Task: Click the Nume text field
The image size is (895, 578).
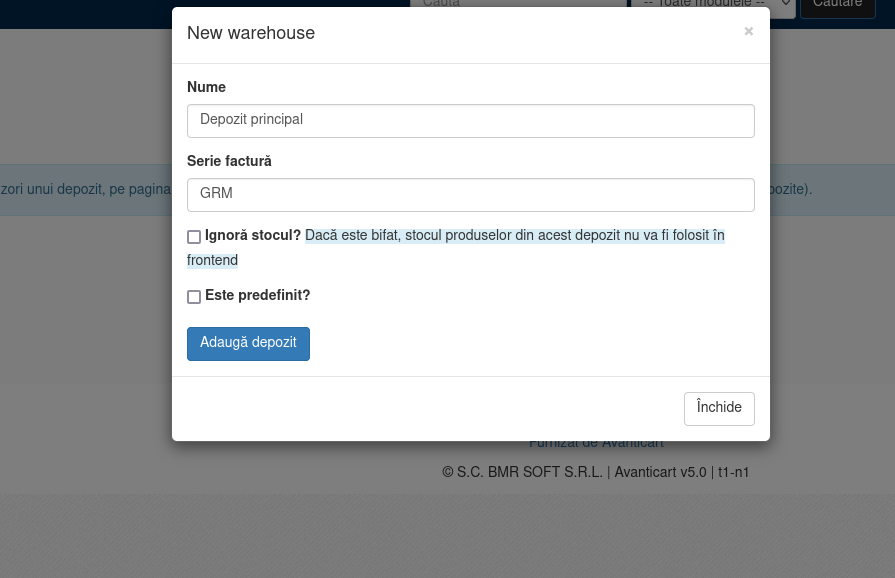Action: pos(470,121)
